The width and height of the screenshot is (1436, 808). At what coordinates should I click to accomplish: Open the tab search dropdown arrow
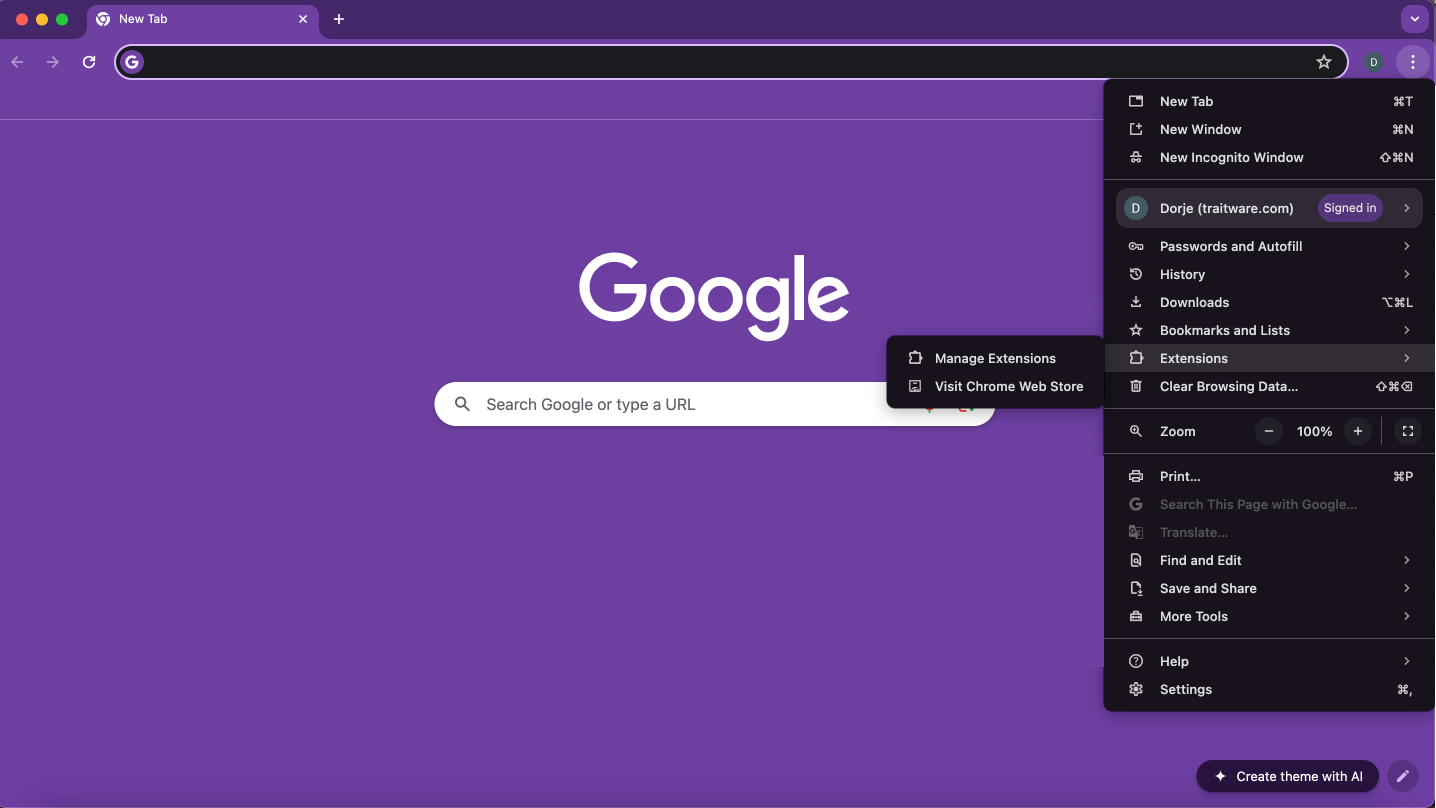1414,19
